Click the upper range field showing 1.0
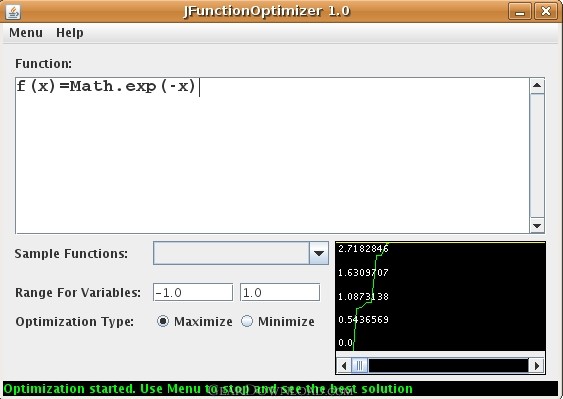The height and width of the screenshot is (399, 563). 280,292
